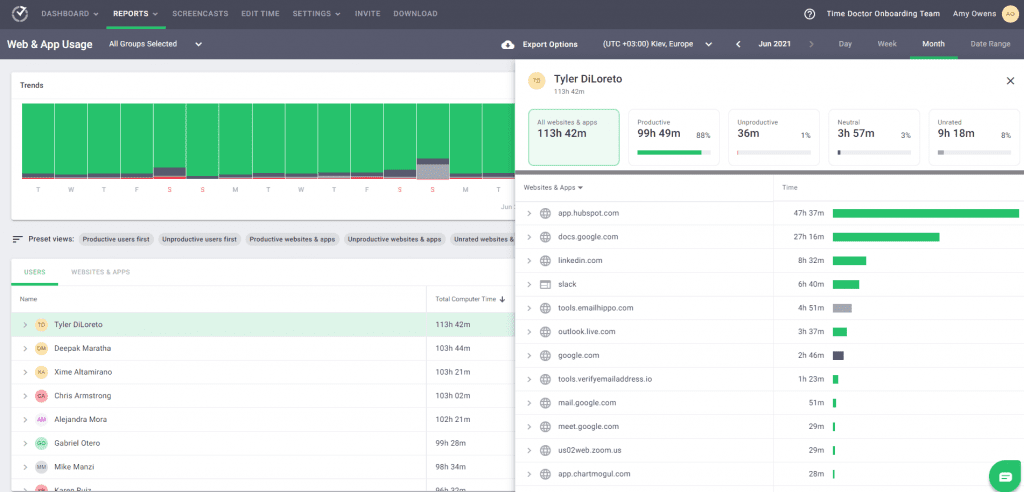This screenshot has width=1024, height=492.
Task: Open the timezone Kiev dropdown
Action: point(657,44)
